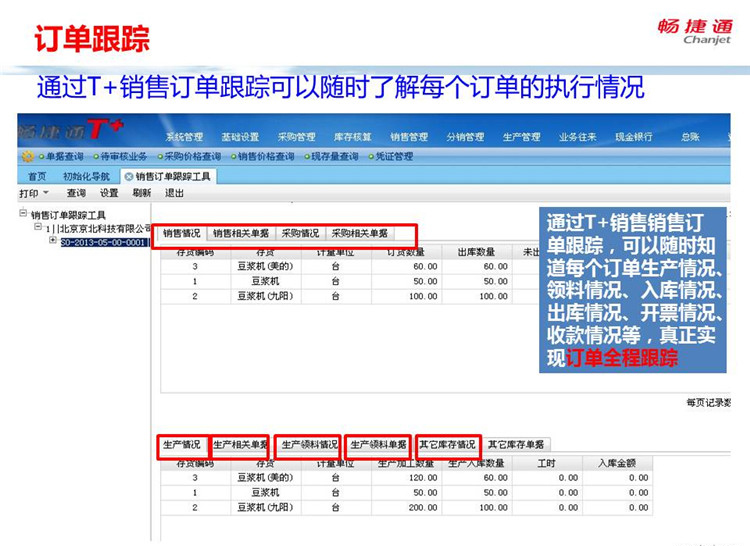Click 入库金额 column header
The image size is (750, 546).
(617, 463)
